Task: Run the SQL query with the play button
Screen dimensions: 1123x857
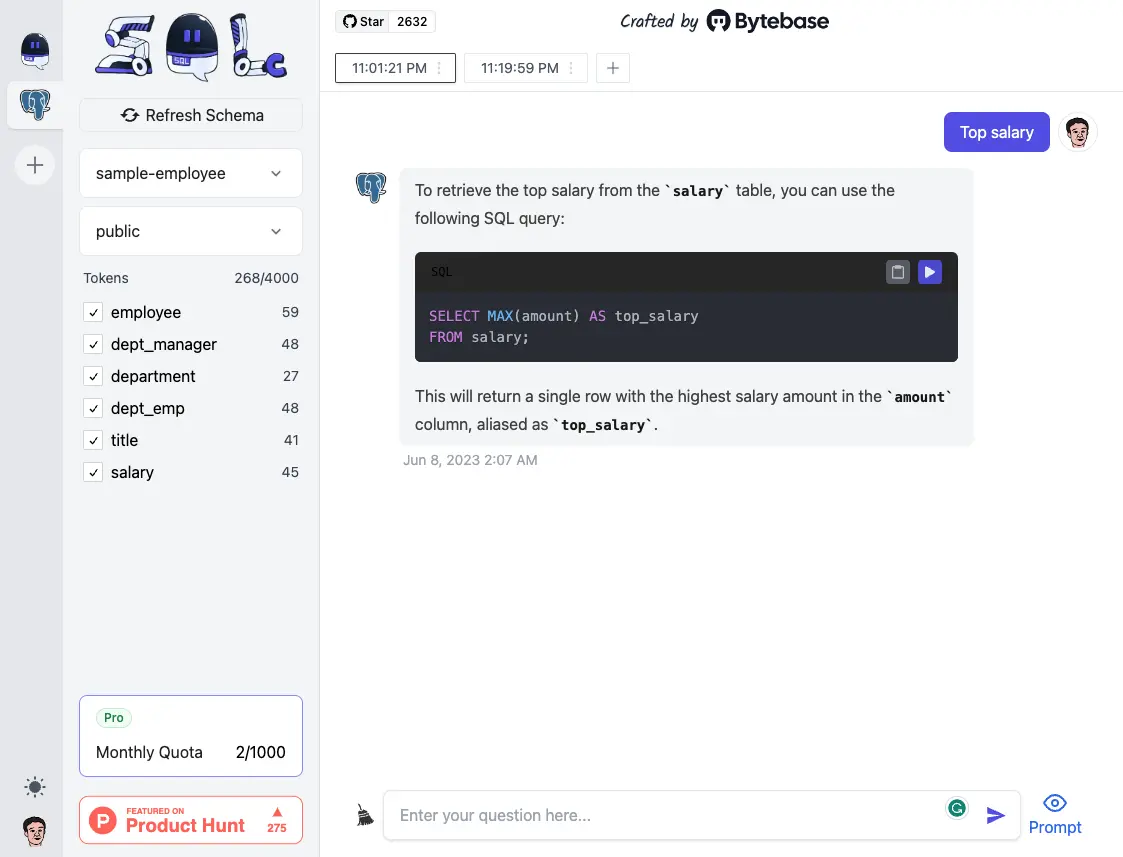Action: pos(930,271)
